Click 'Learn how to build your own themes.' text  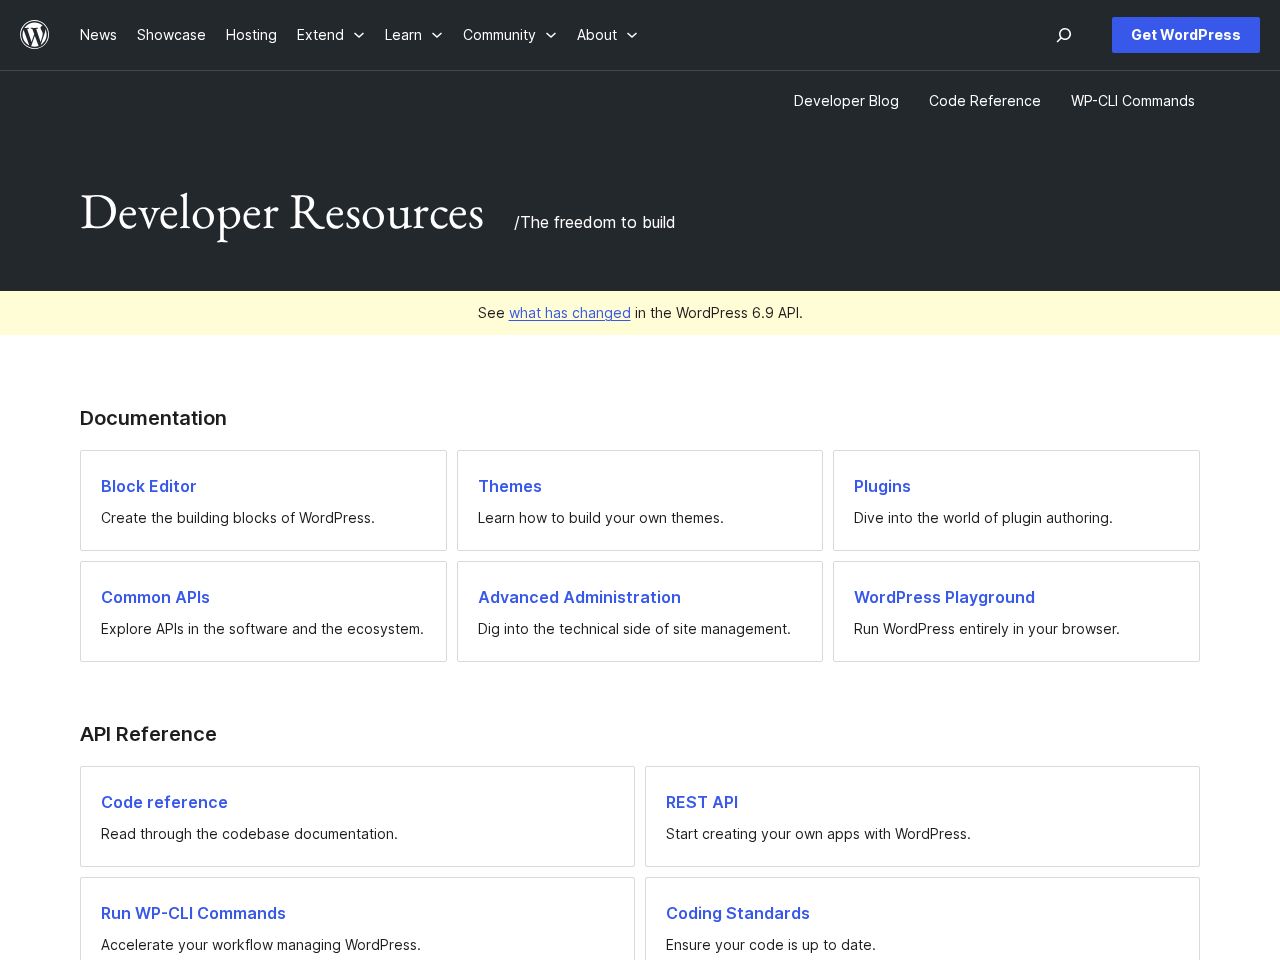click(601, 518)
